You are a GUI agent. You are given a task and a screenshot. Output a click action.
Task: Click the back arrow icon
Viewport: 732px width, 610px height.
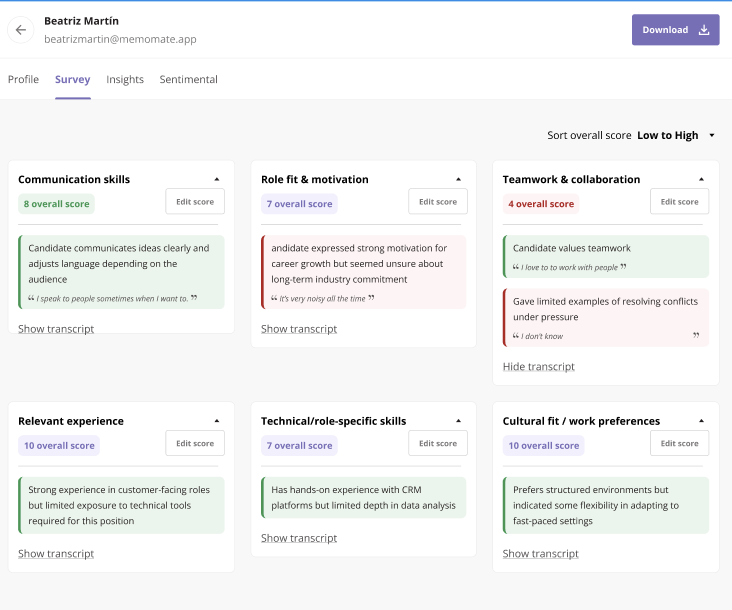[21, 30]
